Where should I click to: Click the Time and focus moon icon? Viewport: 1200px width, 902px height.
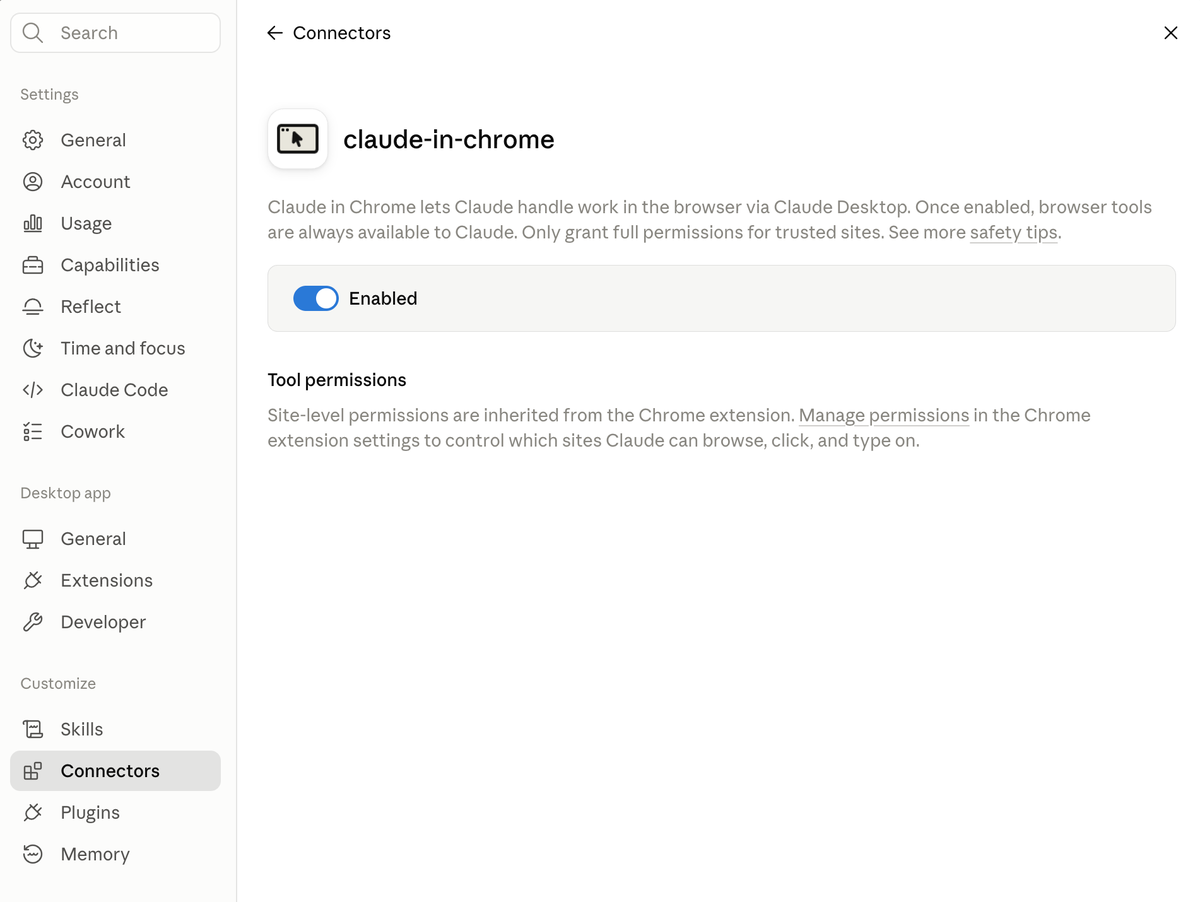click(33, 348)
